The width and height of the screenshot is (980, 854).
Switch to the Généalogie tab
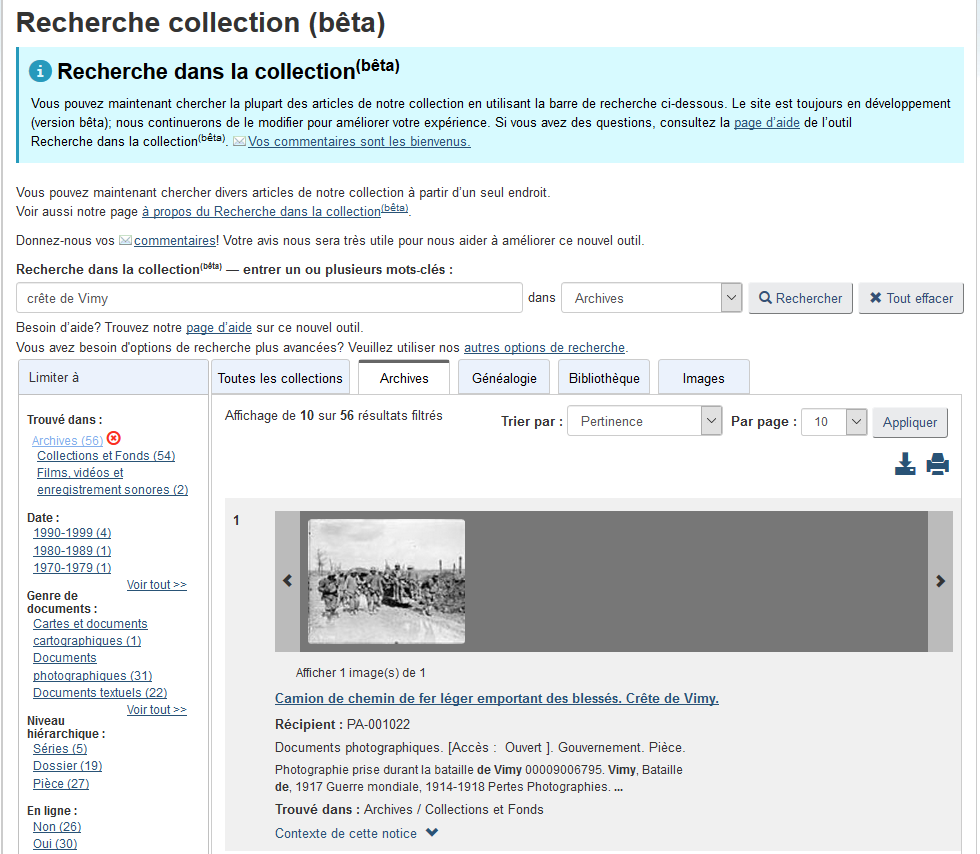[504, 378]
